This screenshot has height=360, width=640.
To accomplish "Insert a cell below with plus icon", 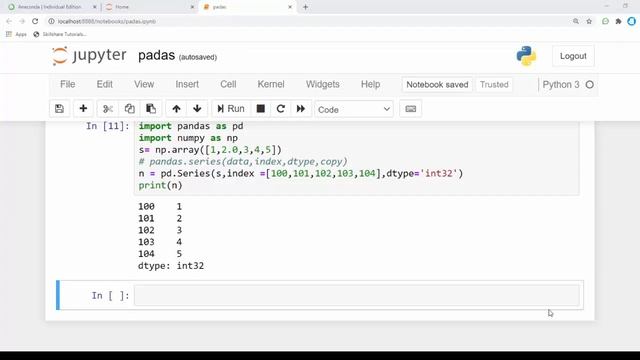I will [x=83, y=109].
